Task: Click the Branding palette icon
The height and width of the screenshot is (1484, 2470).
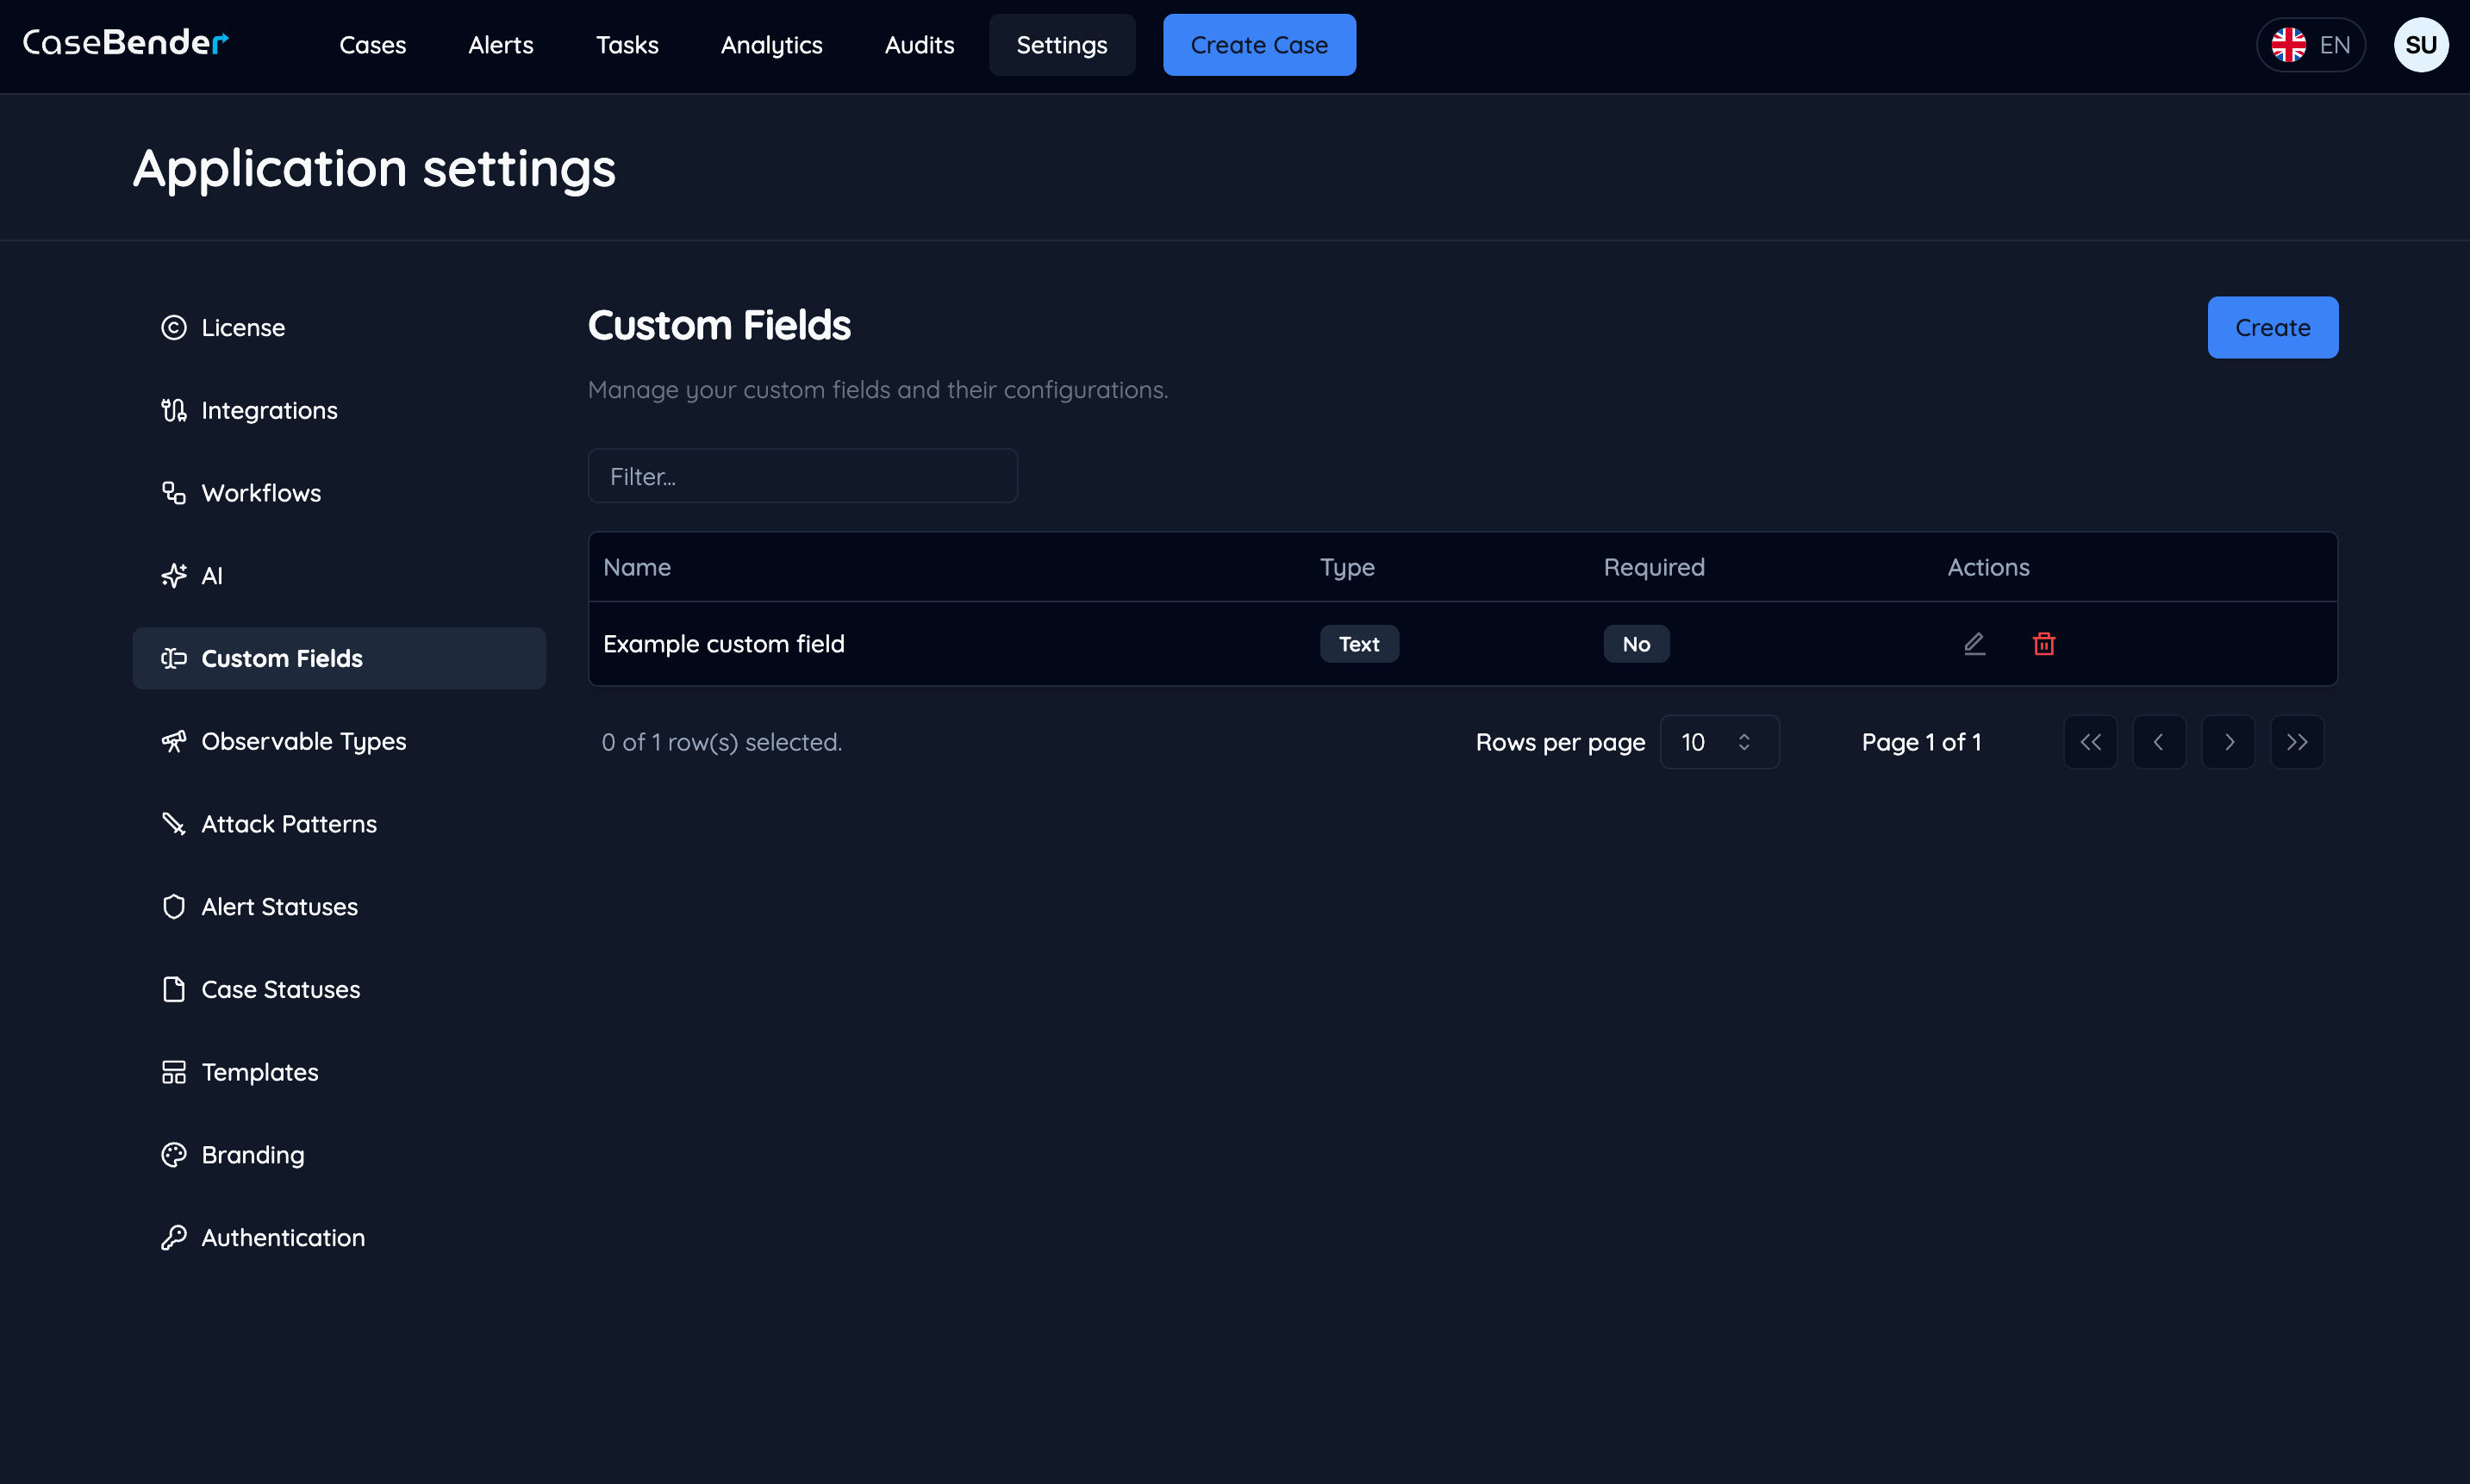Action: (x=173, y=1154)
